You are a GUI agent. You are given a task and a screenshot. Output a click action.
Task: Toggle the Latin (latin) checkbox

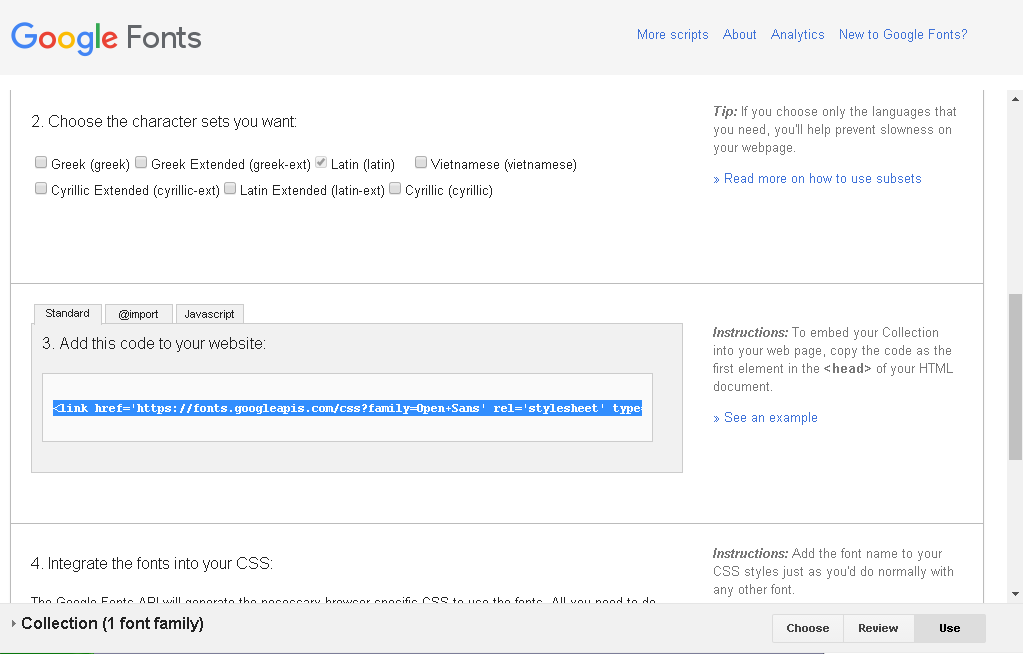pos(321,163)
